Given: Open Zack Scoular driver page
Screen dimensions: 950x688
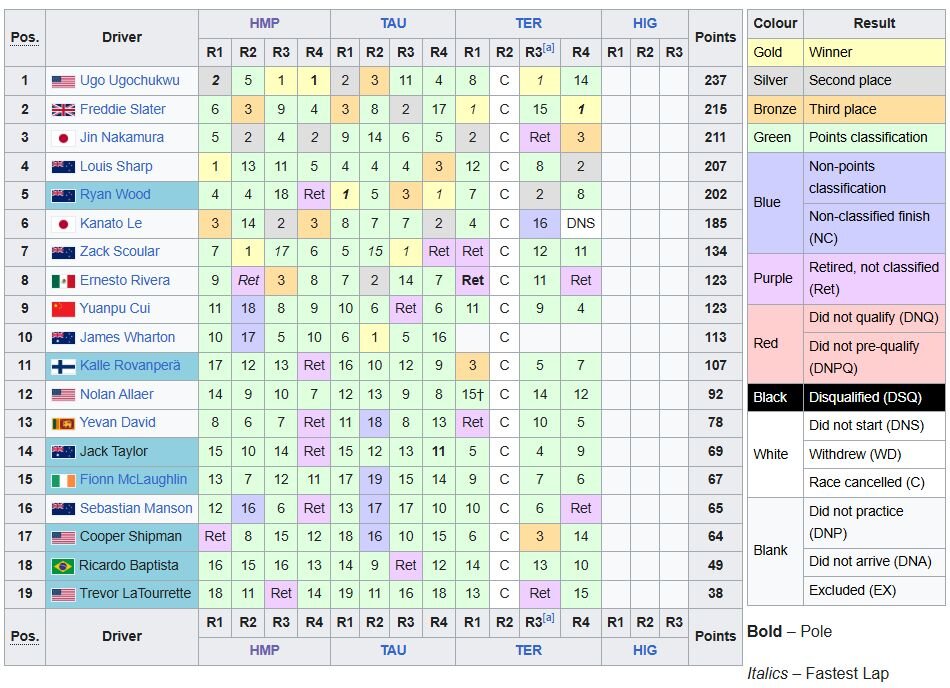Looking at the screenshot, I should click(120, 252).
